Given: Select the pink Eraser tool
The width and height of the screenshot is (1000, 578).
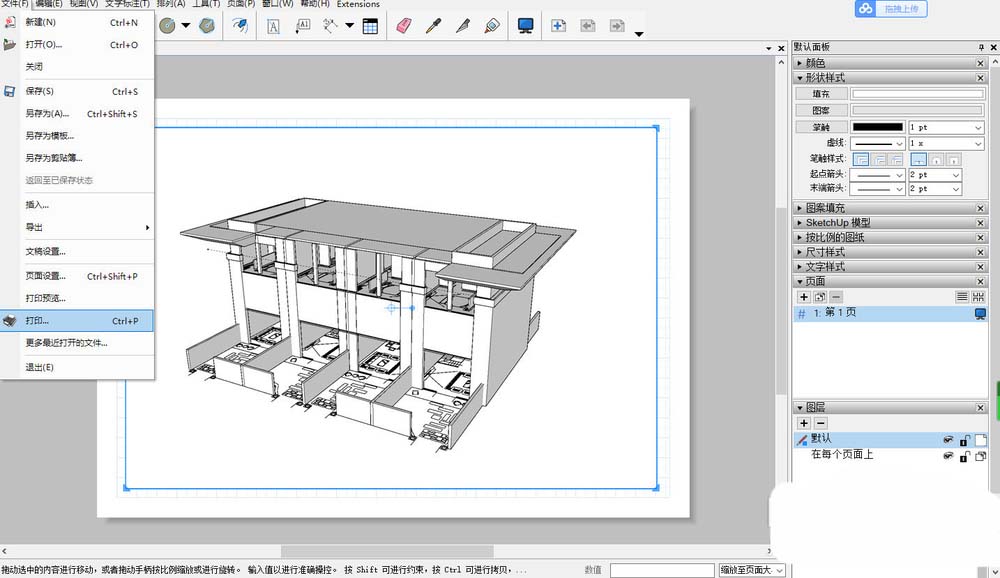Looking at the screenshot, I should [x=403, y=26].
